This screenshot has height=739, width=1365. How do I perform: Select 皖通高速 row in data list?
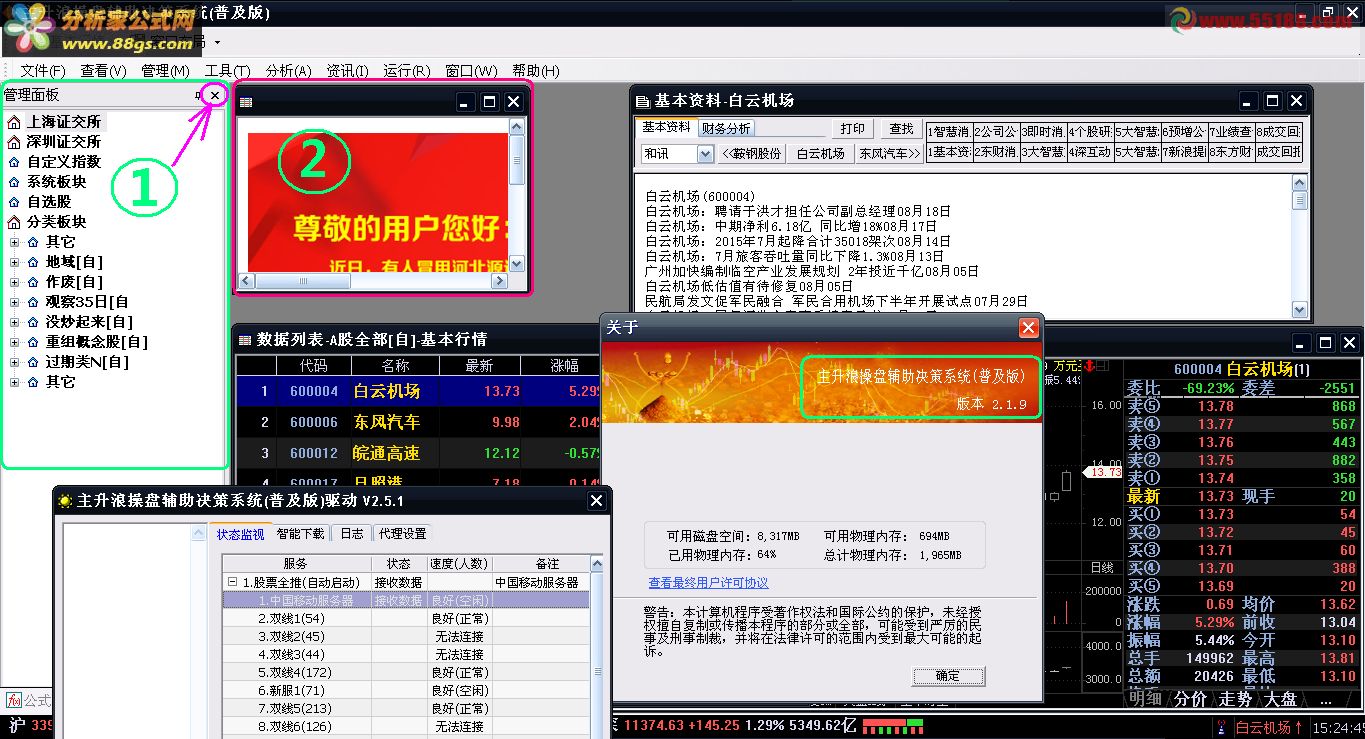[417, 453]
